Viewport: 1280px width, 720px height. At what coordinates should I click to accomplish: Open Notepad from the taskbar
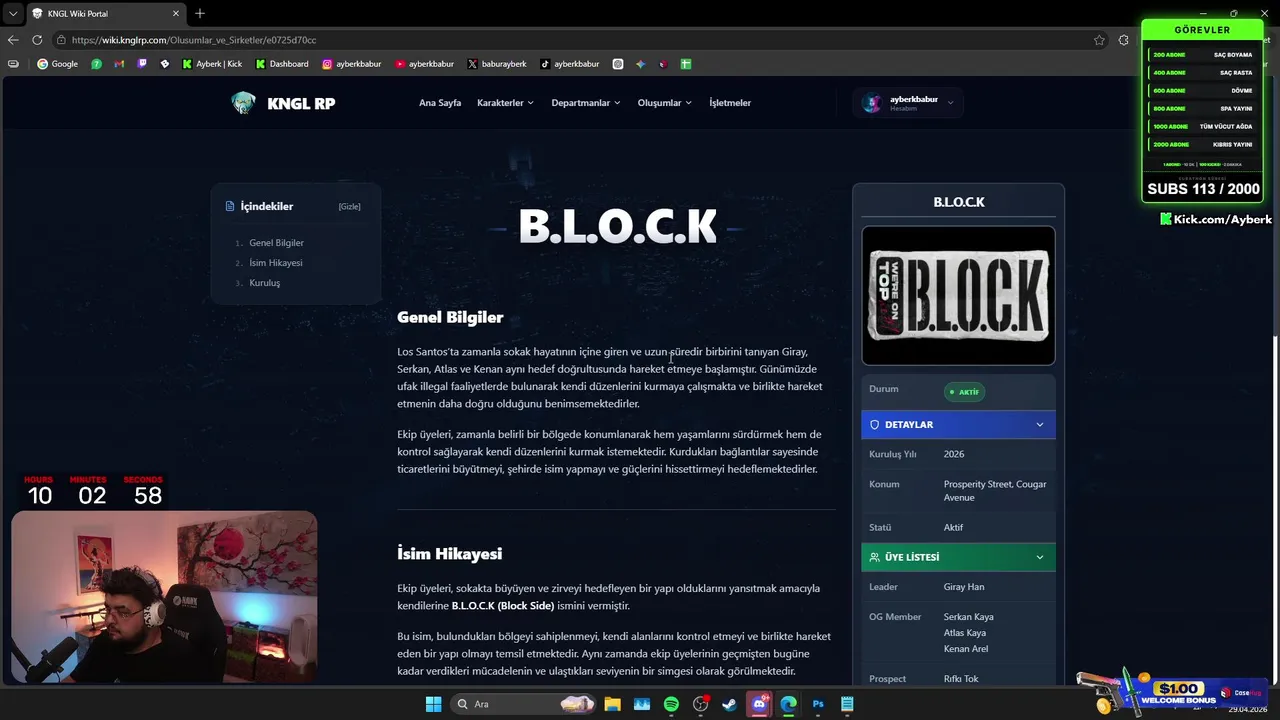[x=847, y=704]
